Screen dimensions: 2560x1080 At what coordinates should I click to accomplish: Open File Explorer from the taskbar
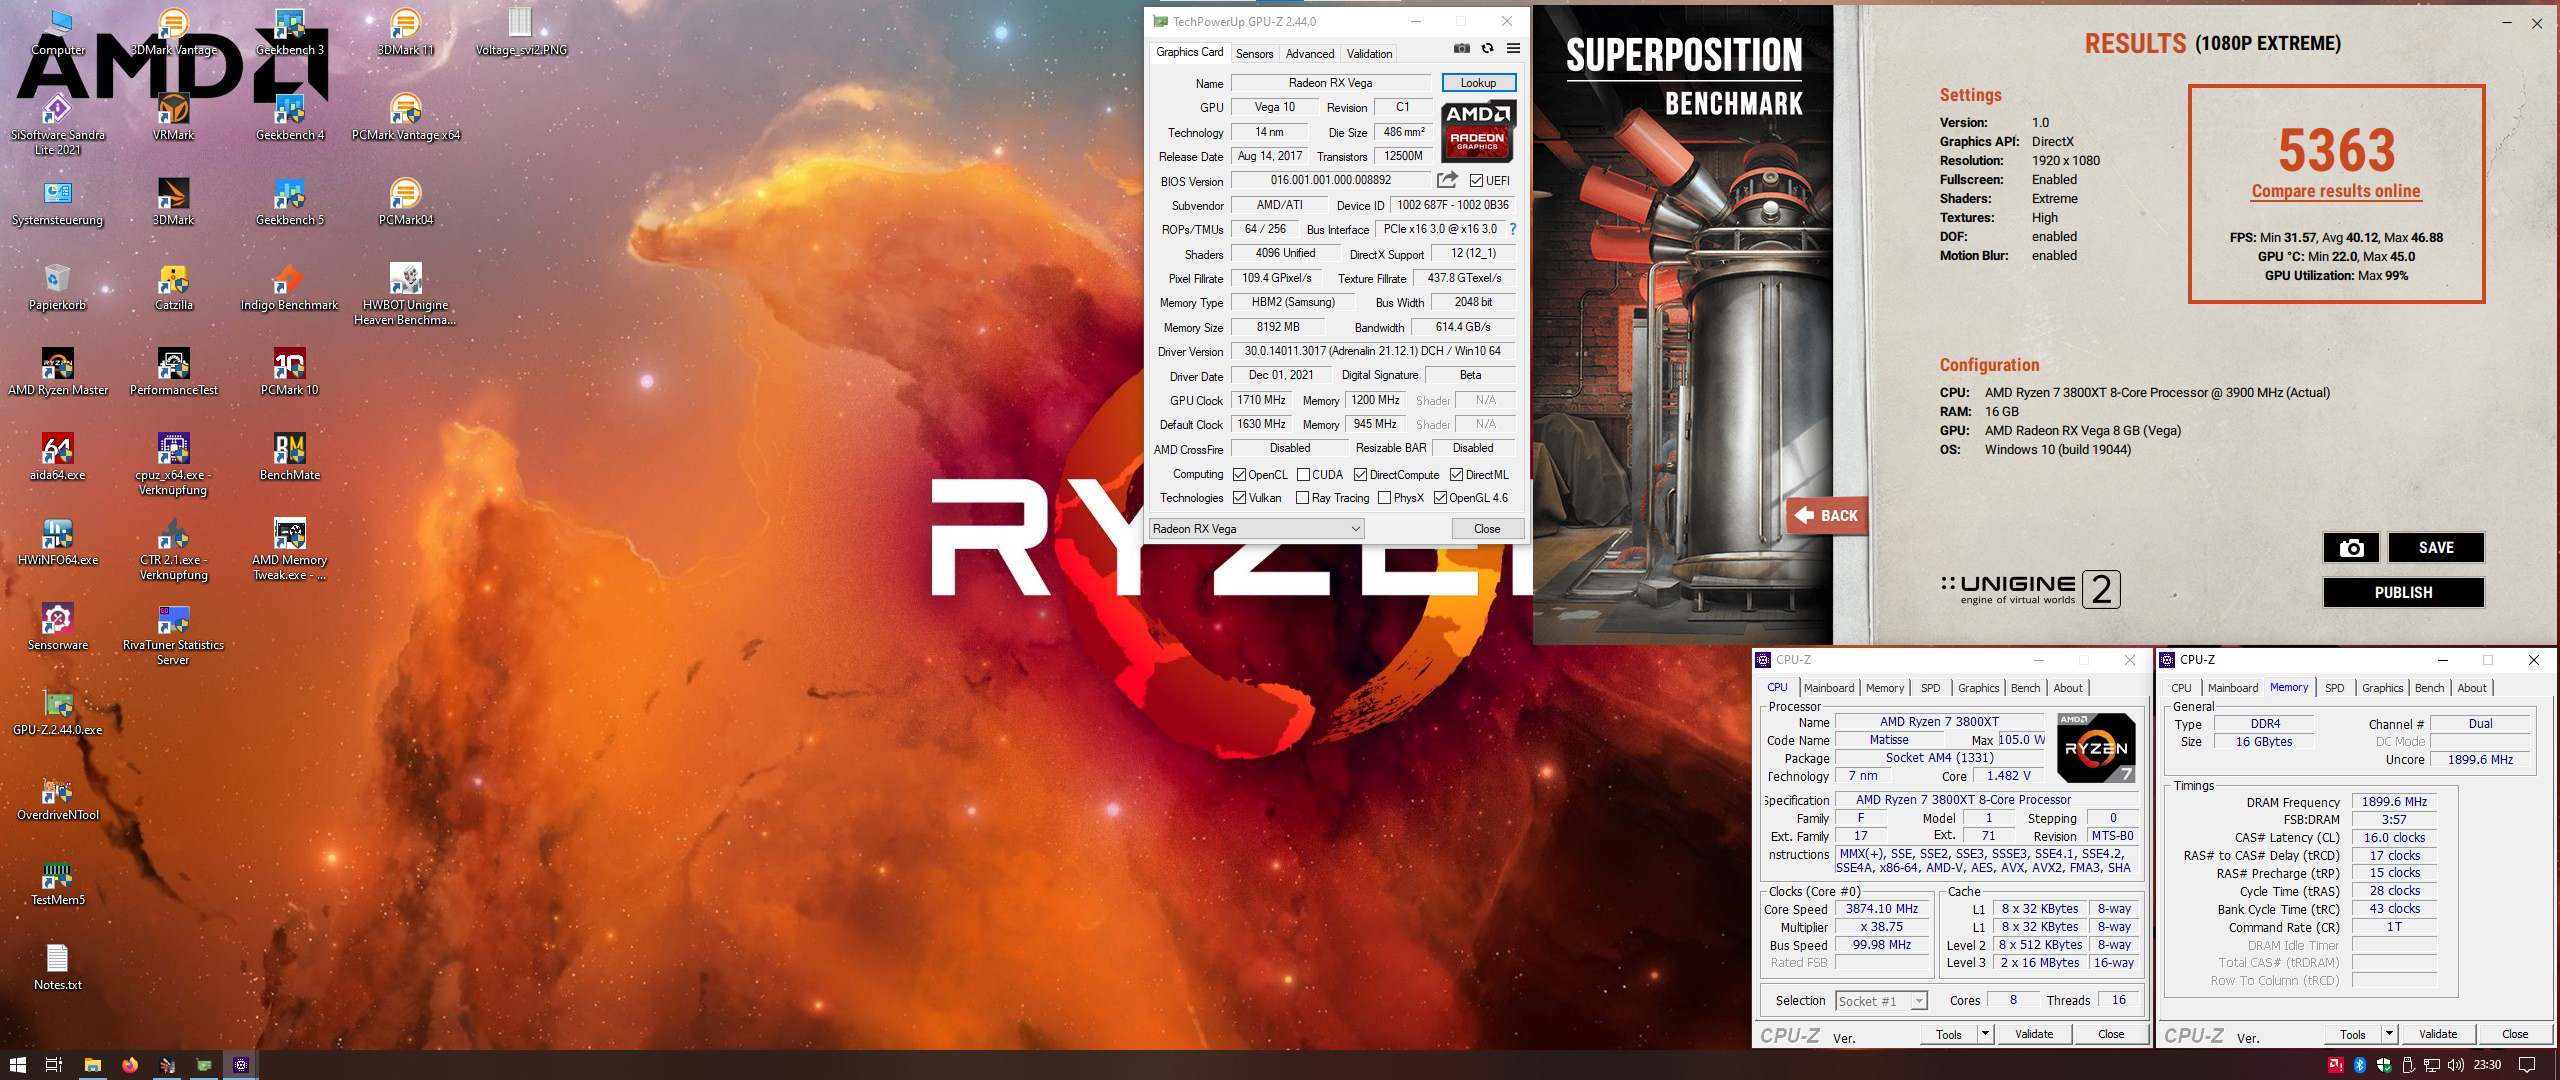click(x=93, y=1065)
